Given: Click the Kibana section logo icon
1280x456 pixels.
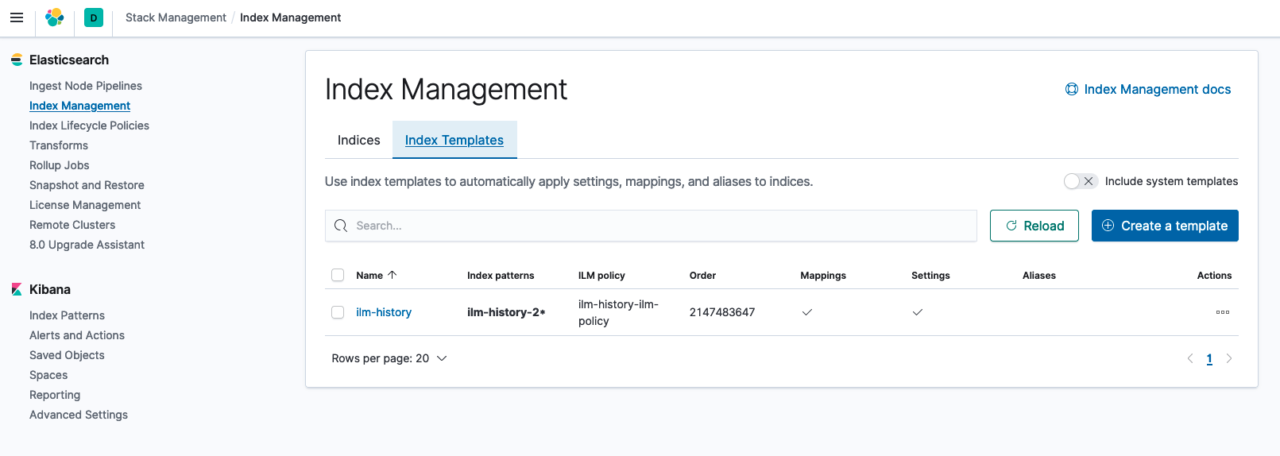Looking at the screenshot, I should pyautogui.click(x=16, y=289).
